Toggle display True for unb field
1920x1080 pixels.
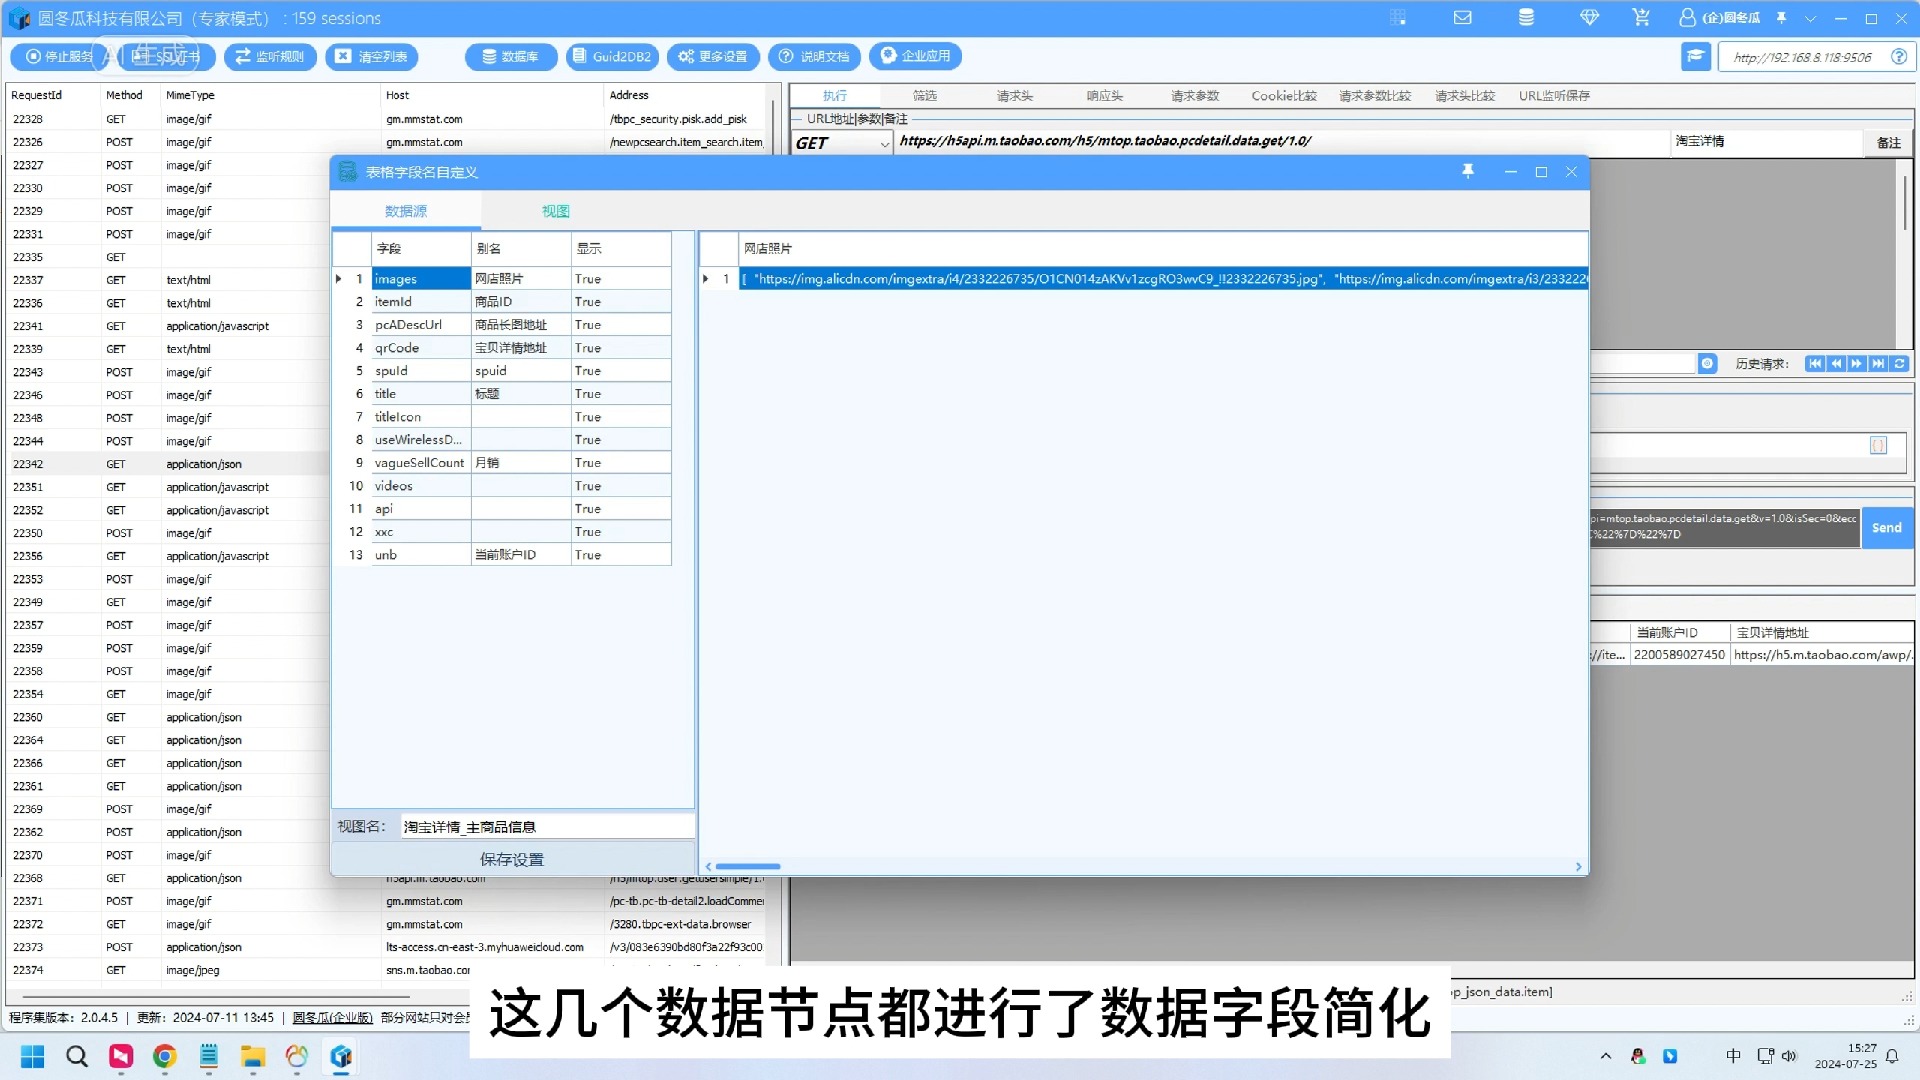(588, 555)
